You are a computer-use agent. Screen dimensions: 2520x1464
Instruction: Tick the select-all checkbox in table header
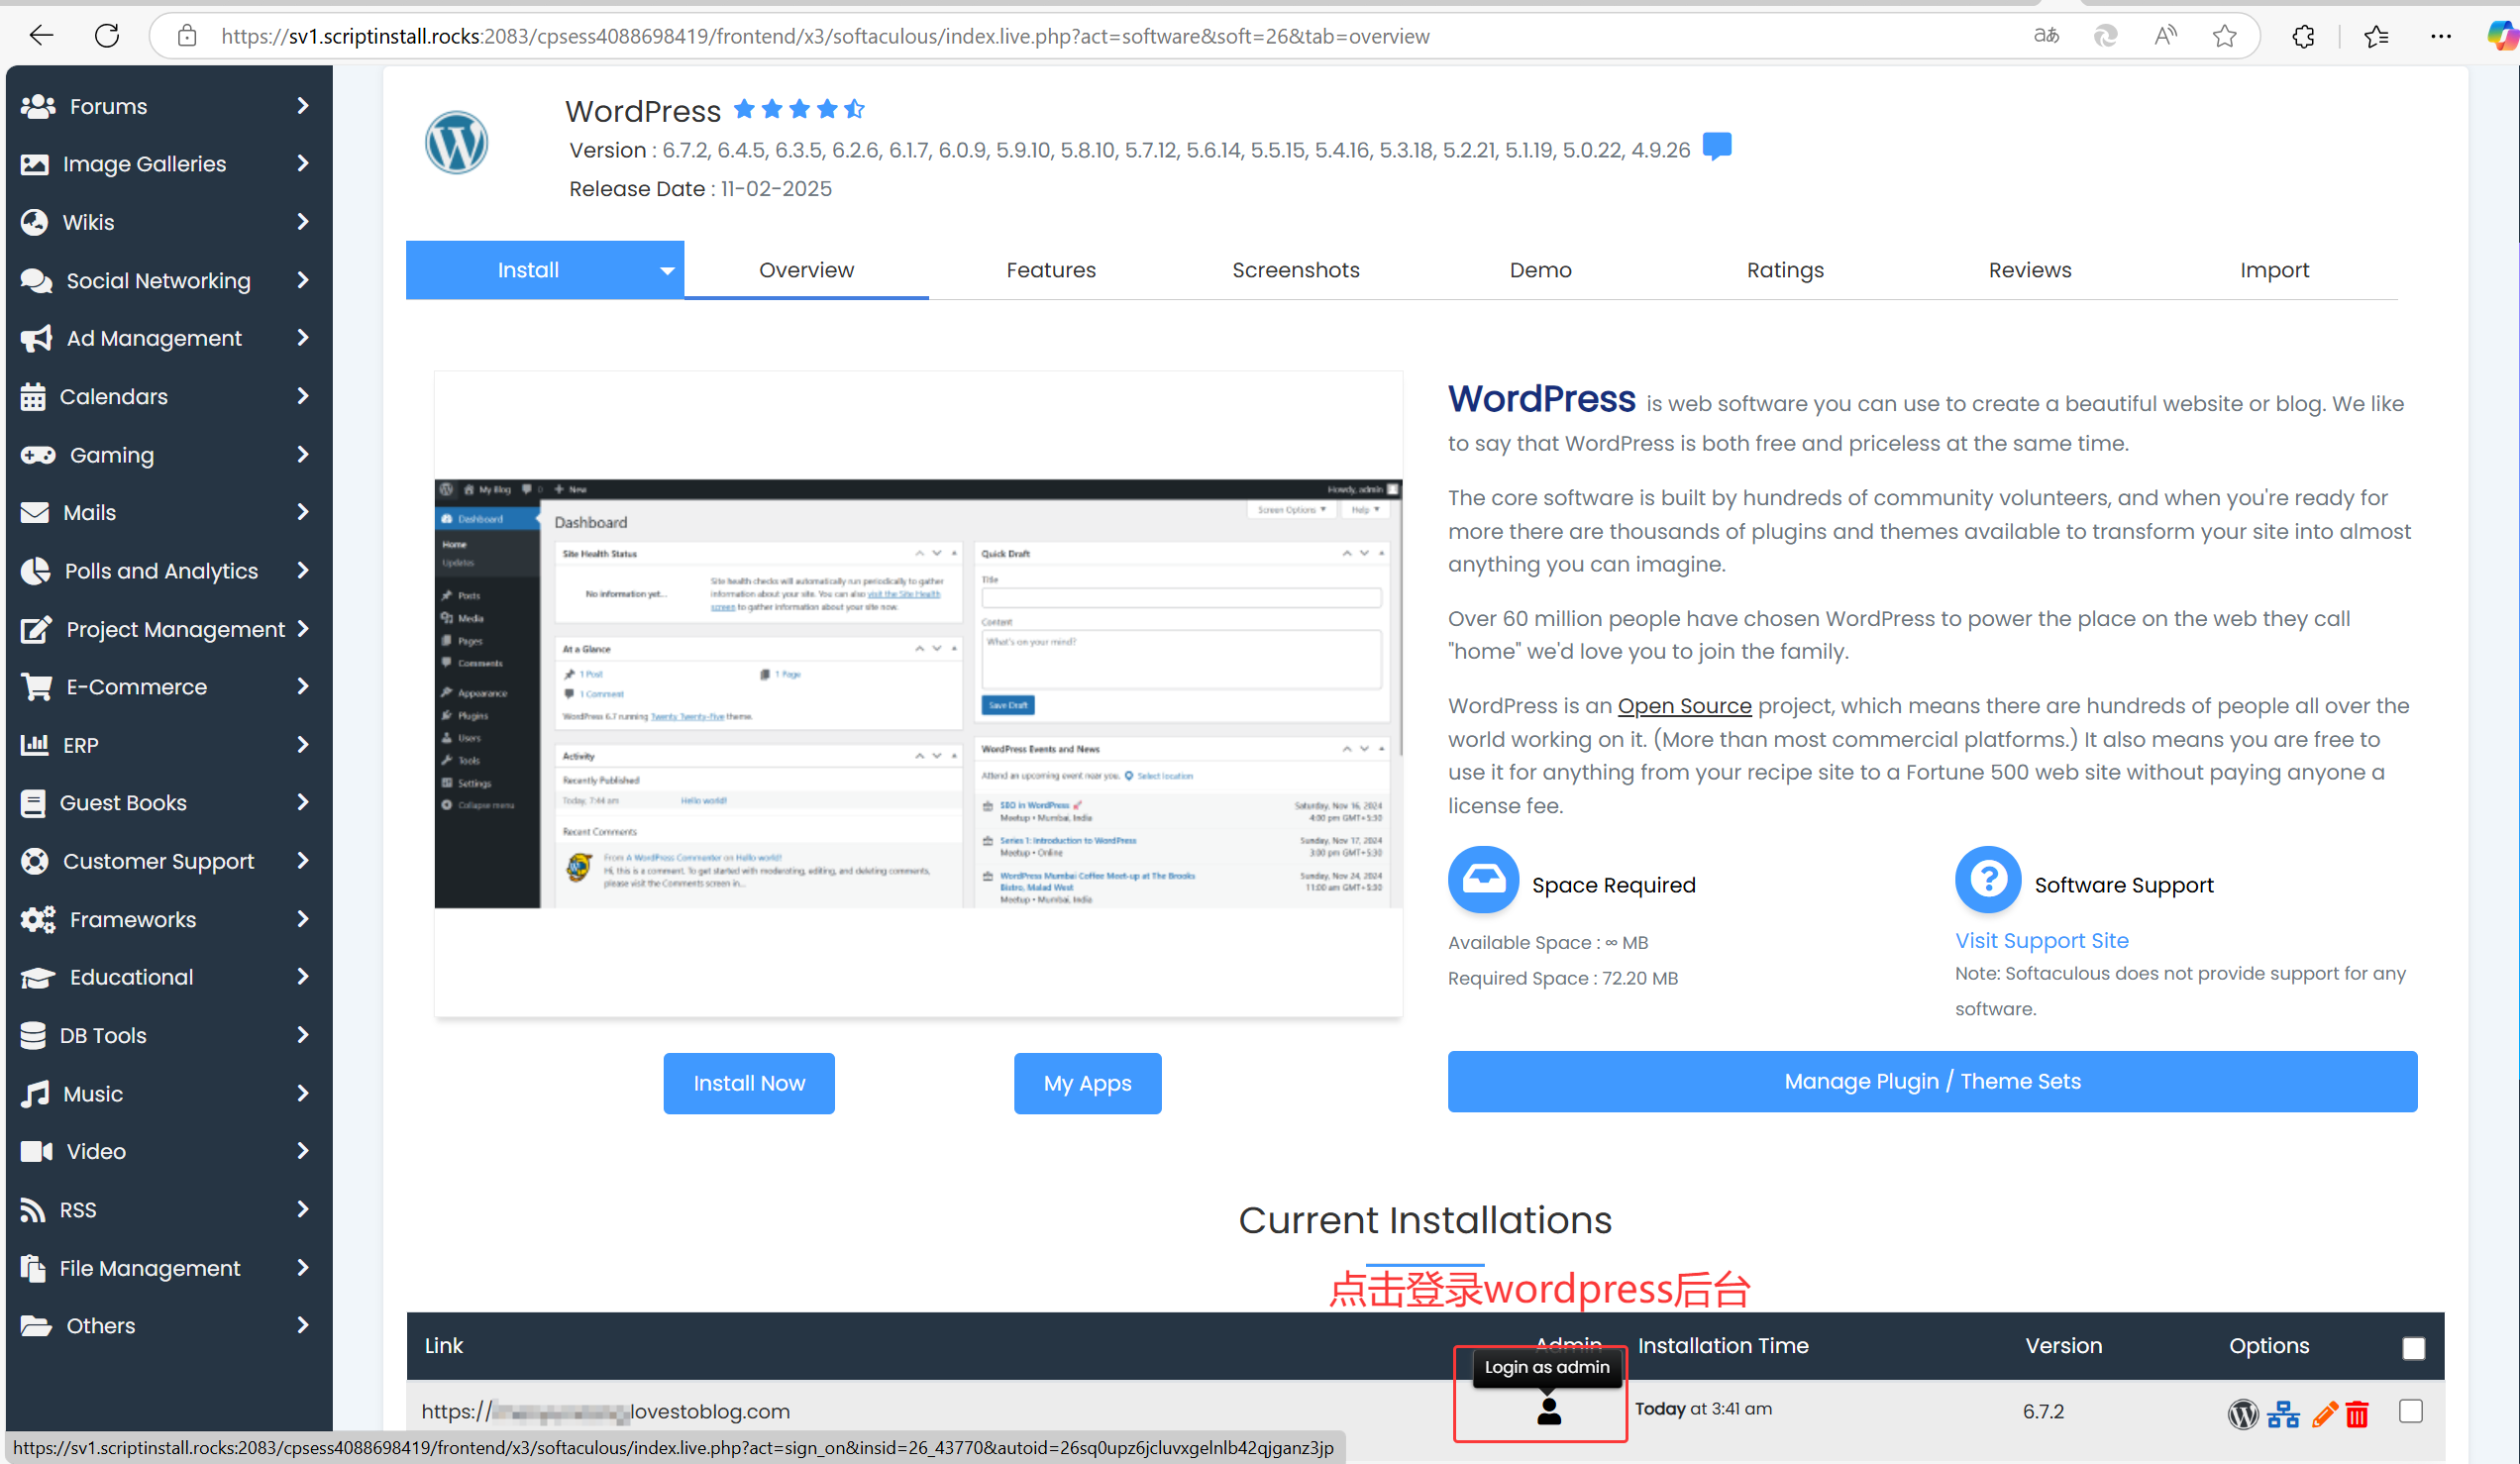(x=2413, y=1348)
